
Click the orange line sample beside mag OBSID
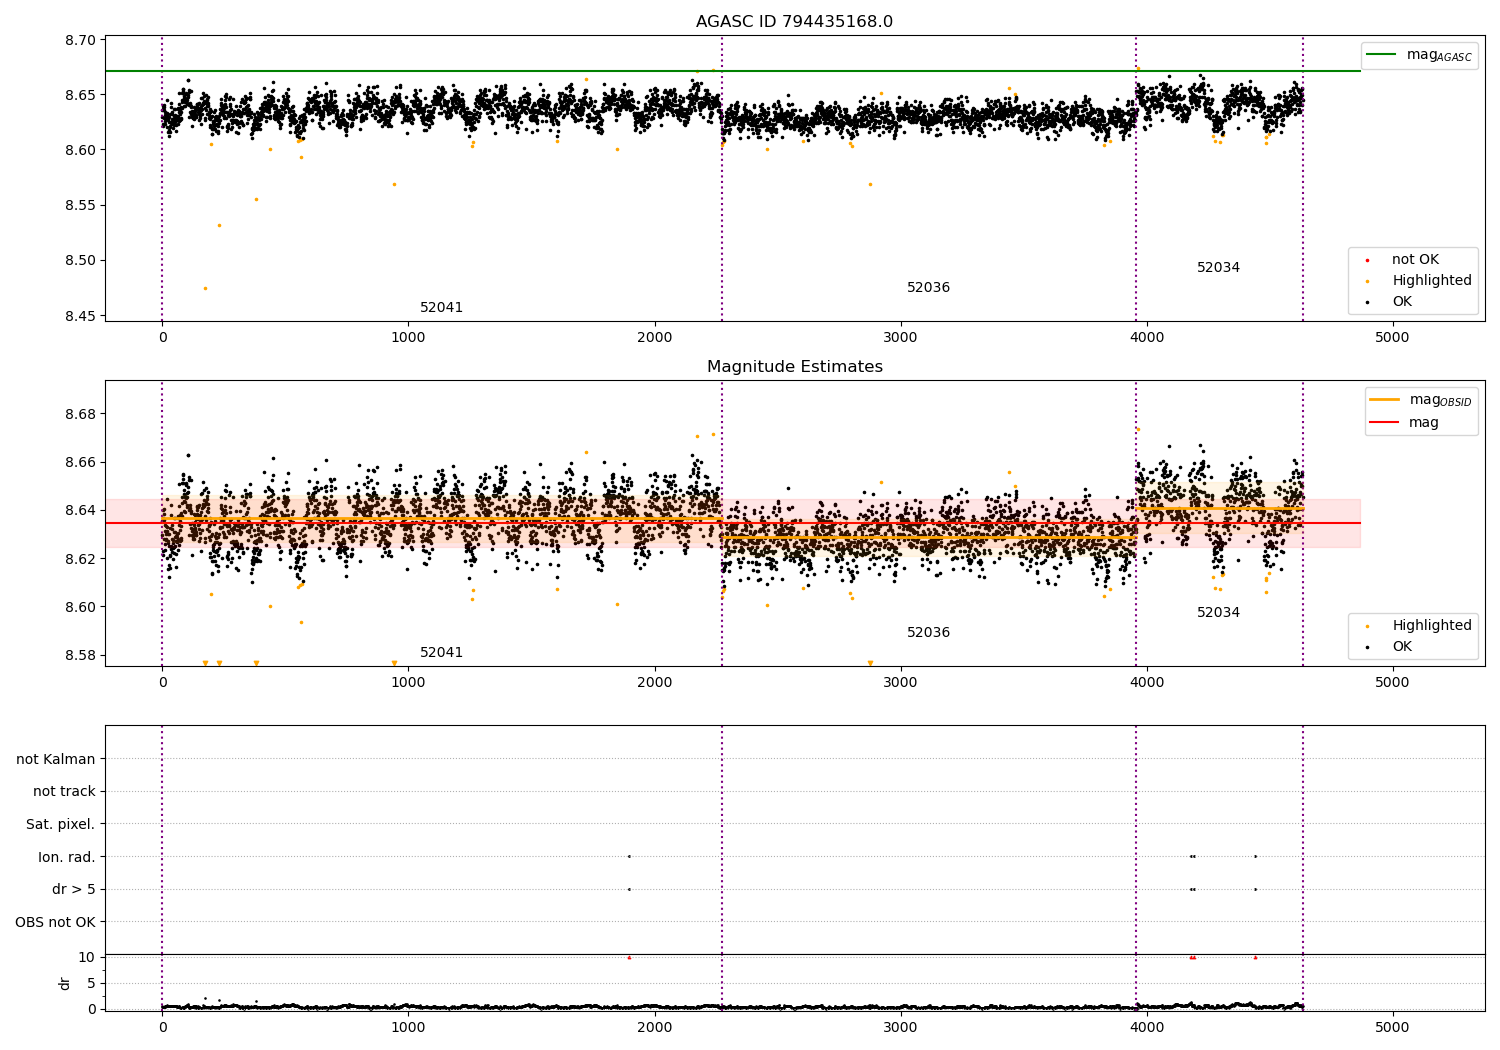click(x=1384, y=400)
